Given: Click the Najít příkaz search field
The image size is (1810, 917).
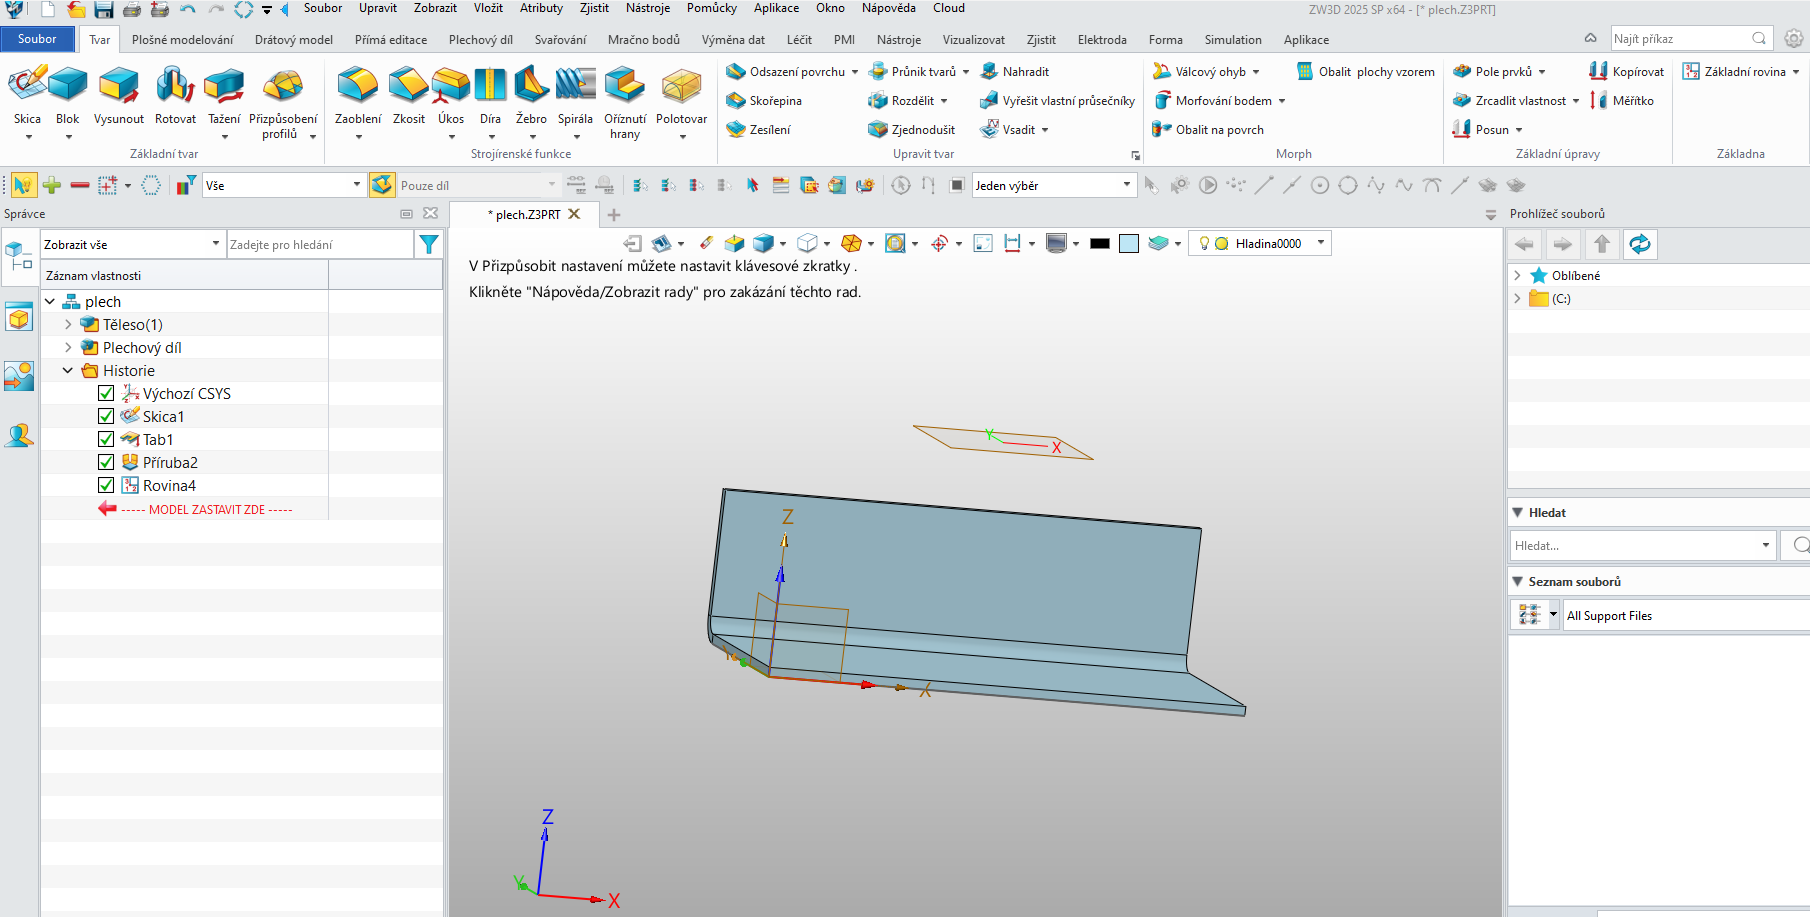Looking at the screenshot, I should coord(1690,39).
